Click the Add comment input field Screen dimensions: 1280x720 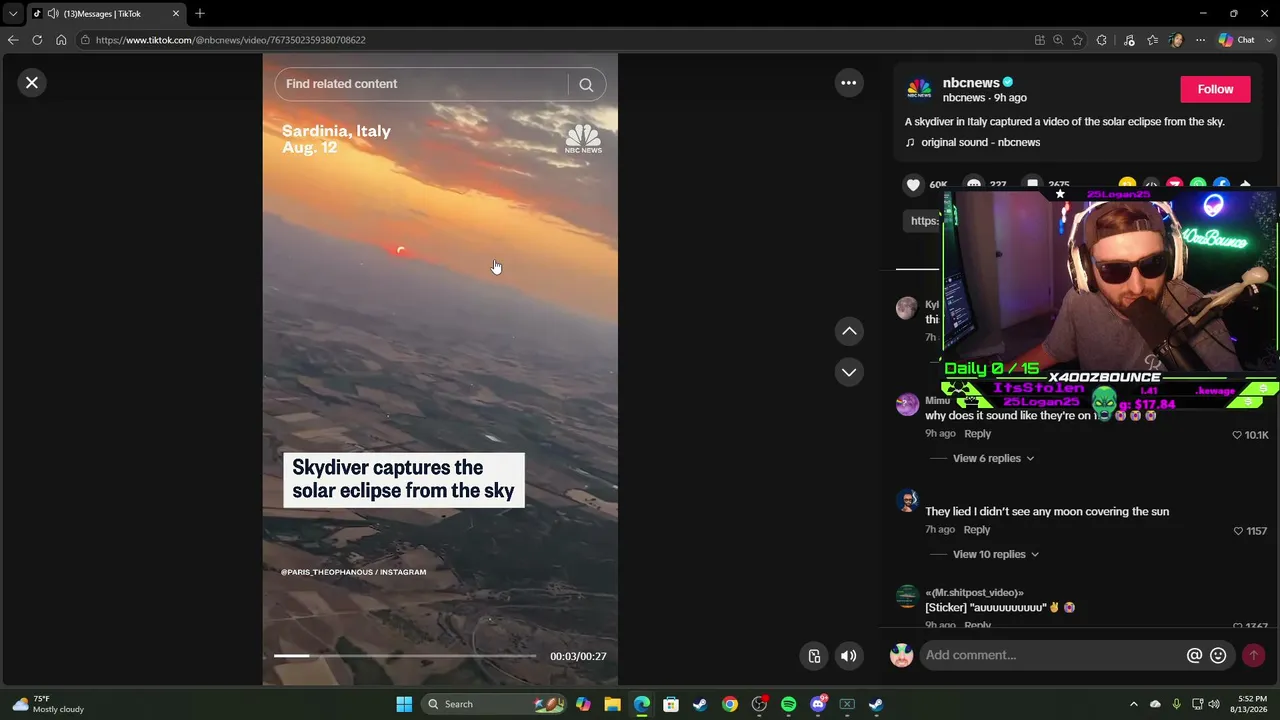tap(1050, 655)
